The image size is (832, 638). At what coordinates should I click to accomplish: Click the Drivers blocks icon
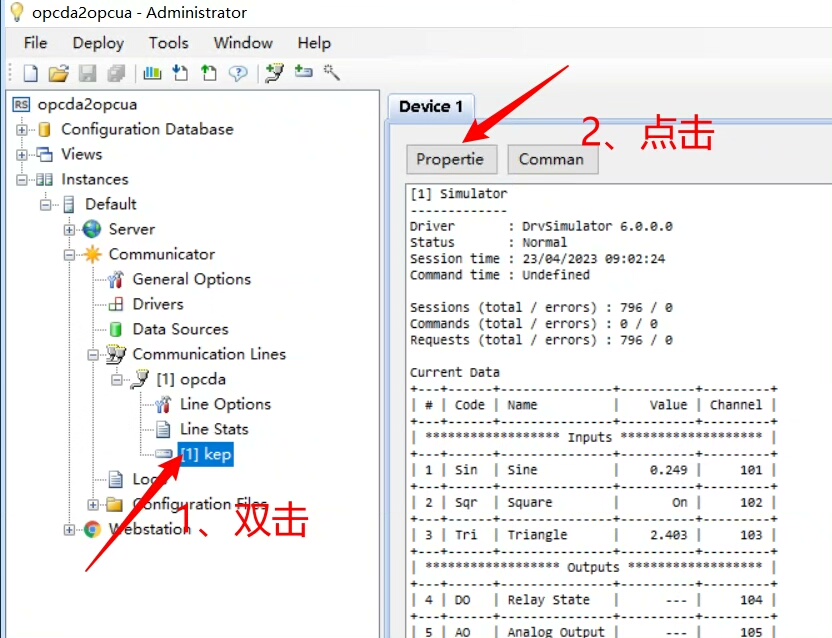pos(116,304)
